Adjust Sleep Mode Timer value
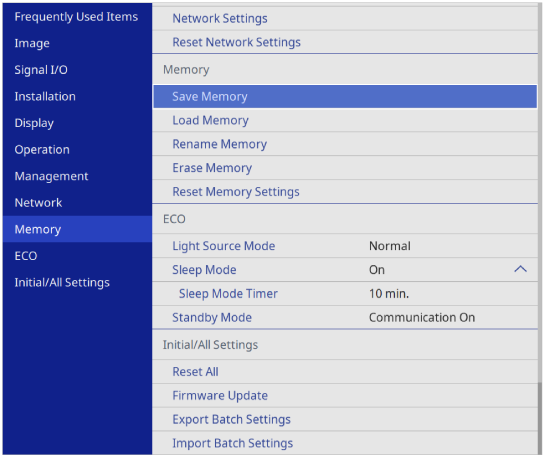The width and height of the screenshot is (544, 456). pyautogui.click(x=345, y=294)
